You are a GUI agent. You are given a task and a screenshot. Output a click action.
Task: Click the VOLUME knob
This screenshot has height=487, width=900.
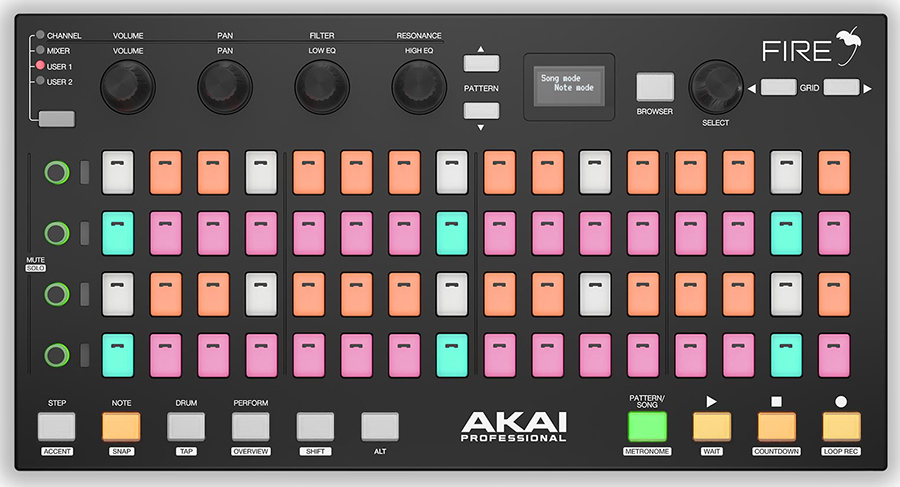coord(128,87)
